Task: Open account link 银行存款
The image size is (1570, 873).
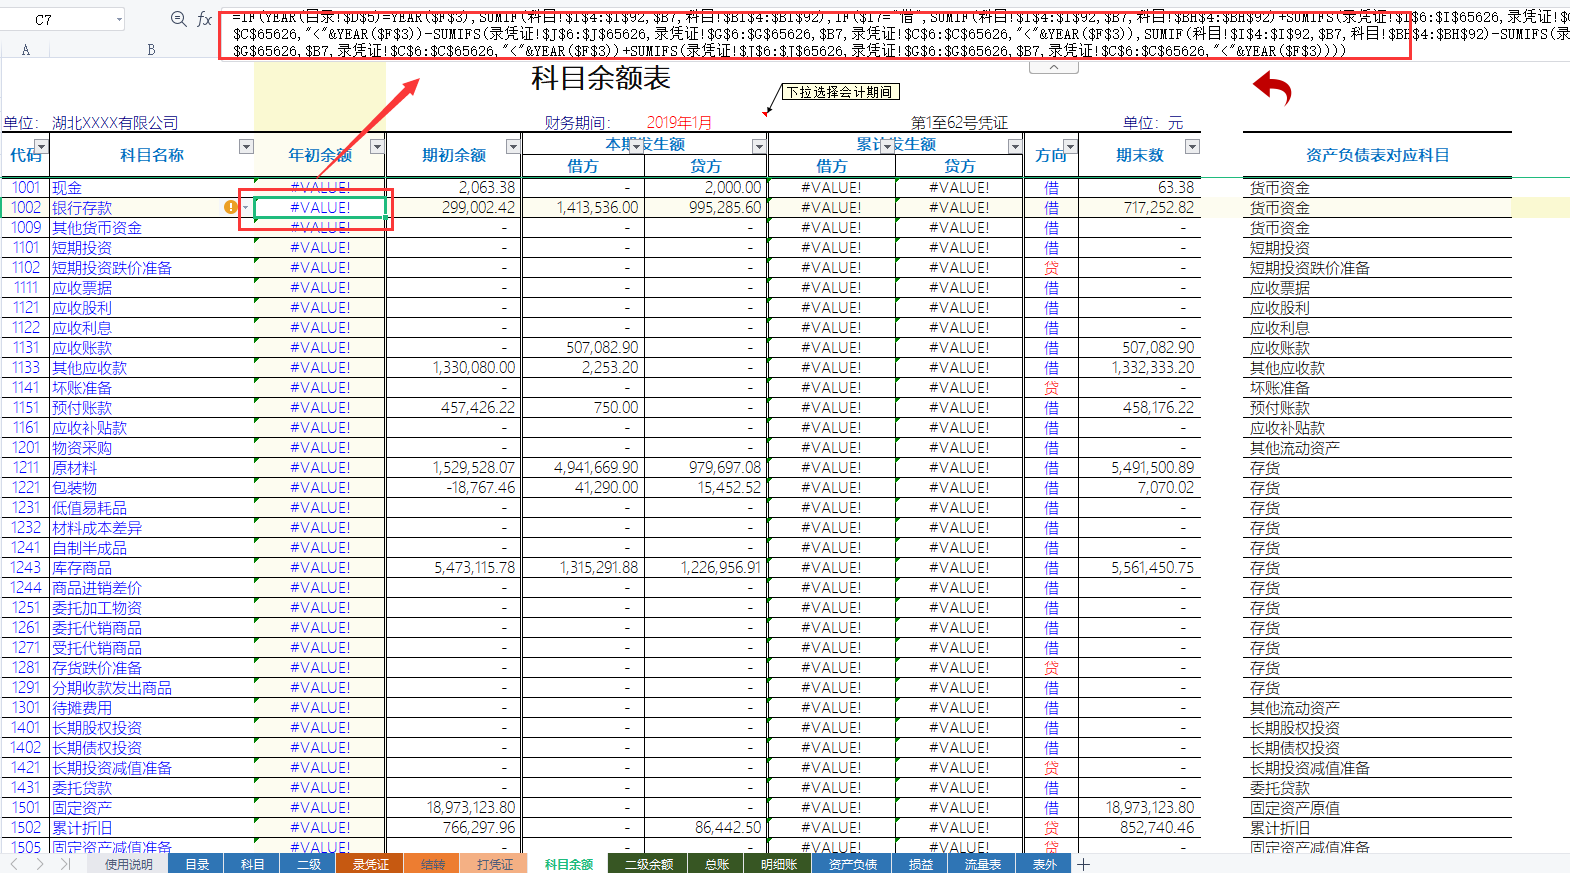Action: point(82,207)
